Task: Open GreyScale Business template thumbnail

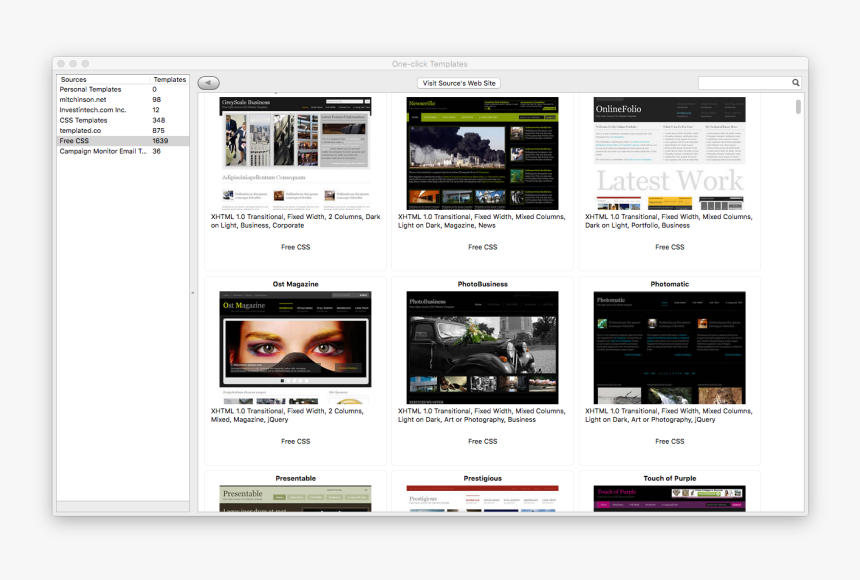Action: [x=295, y=154]
